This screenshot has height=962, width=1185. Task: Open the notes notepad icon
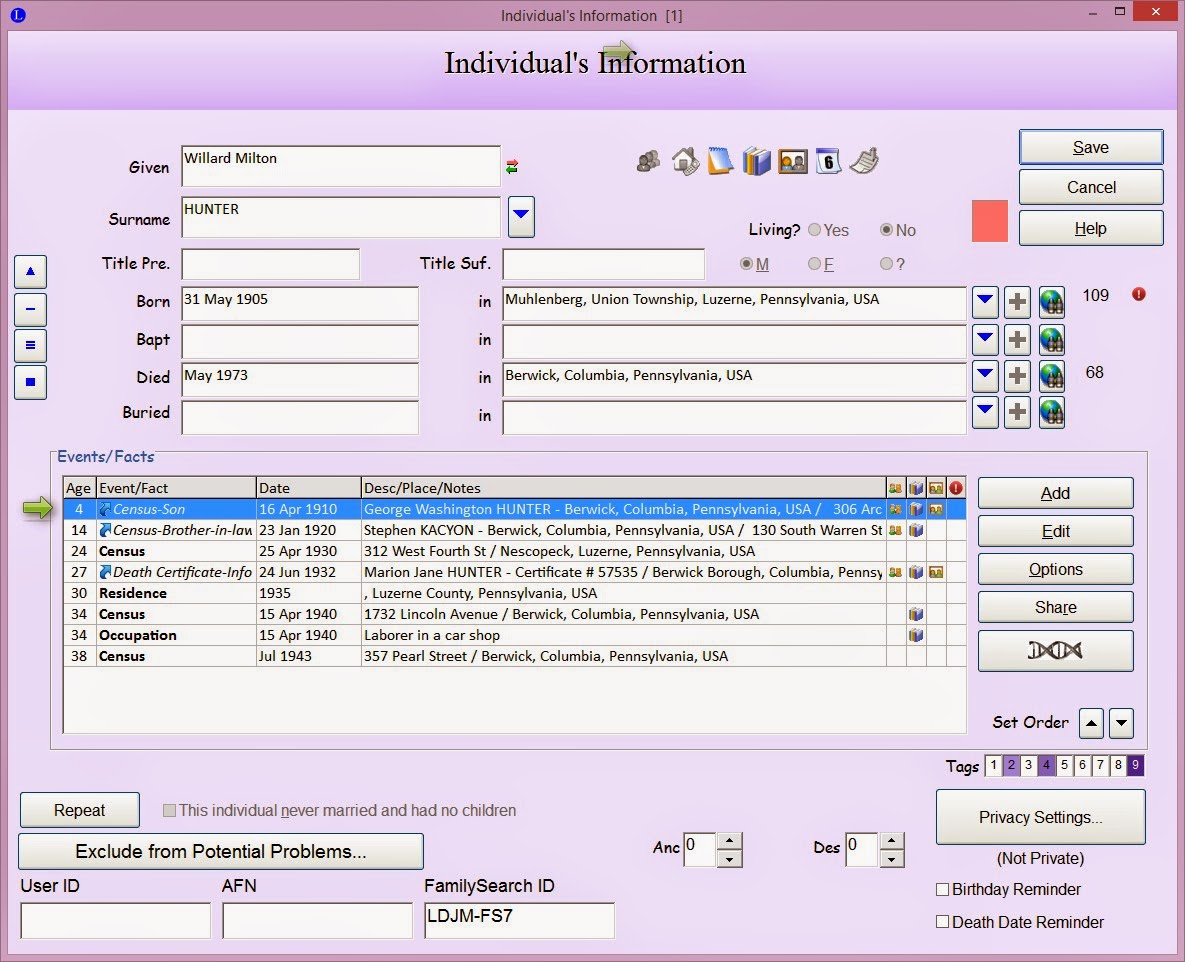click(x=721, y=161)
